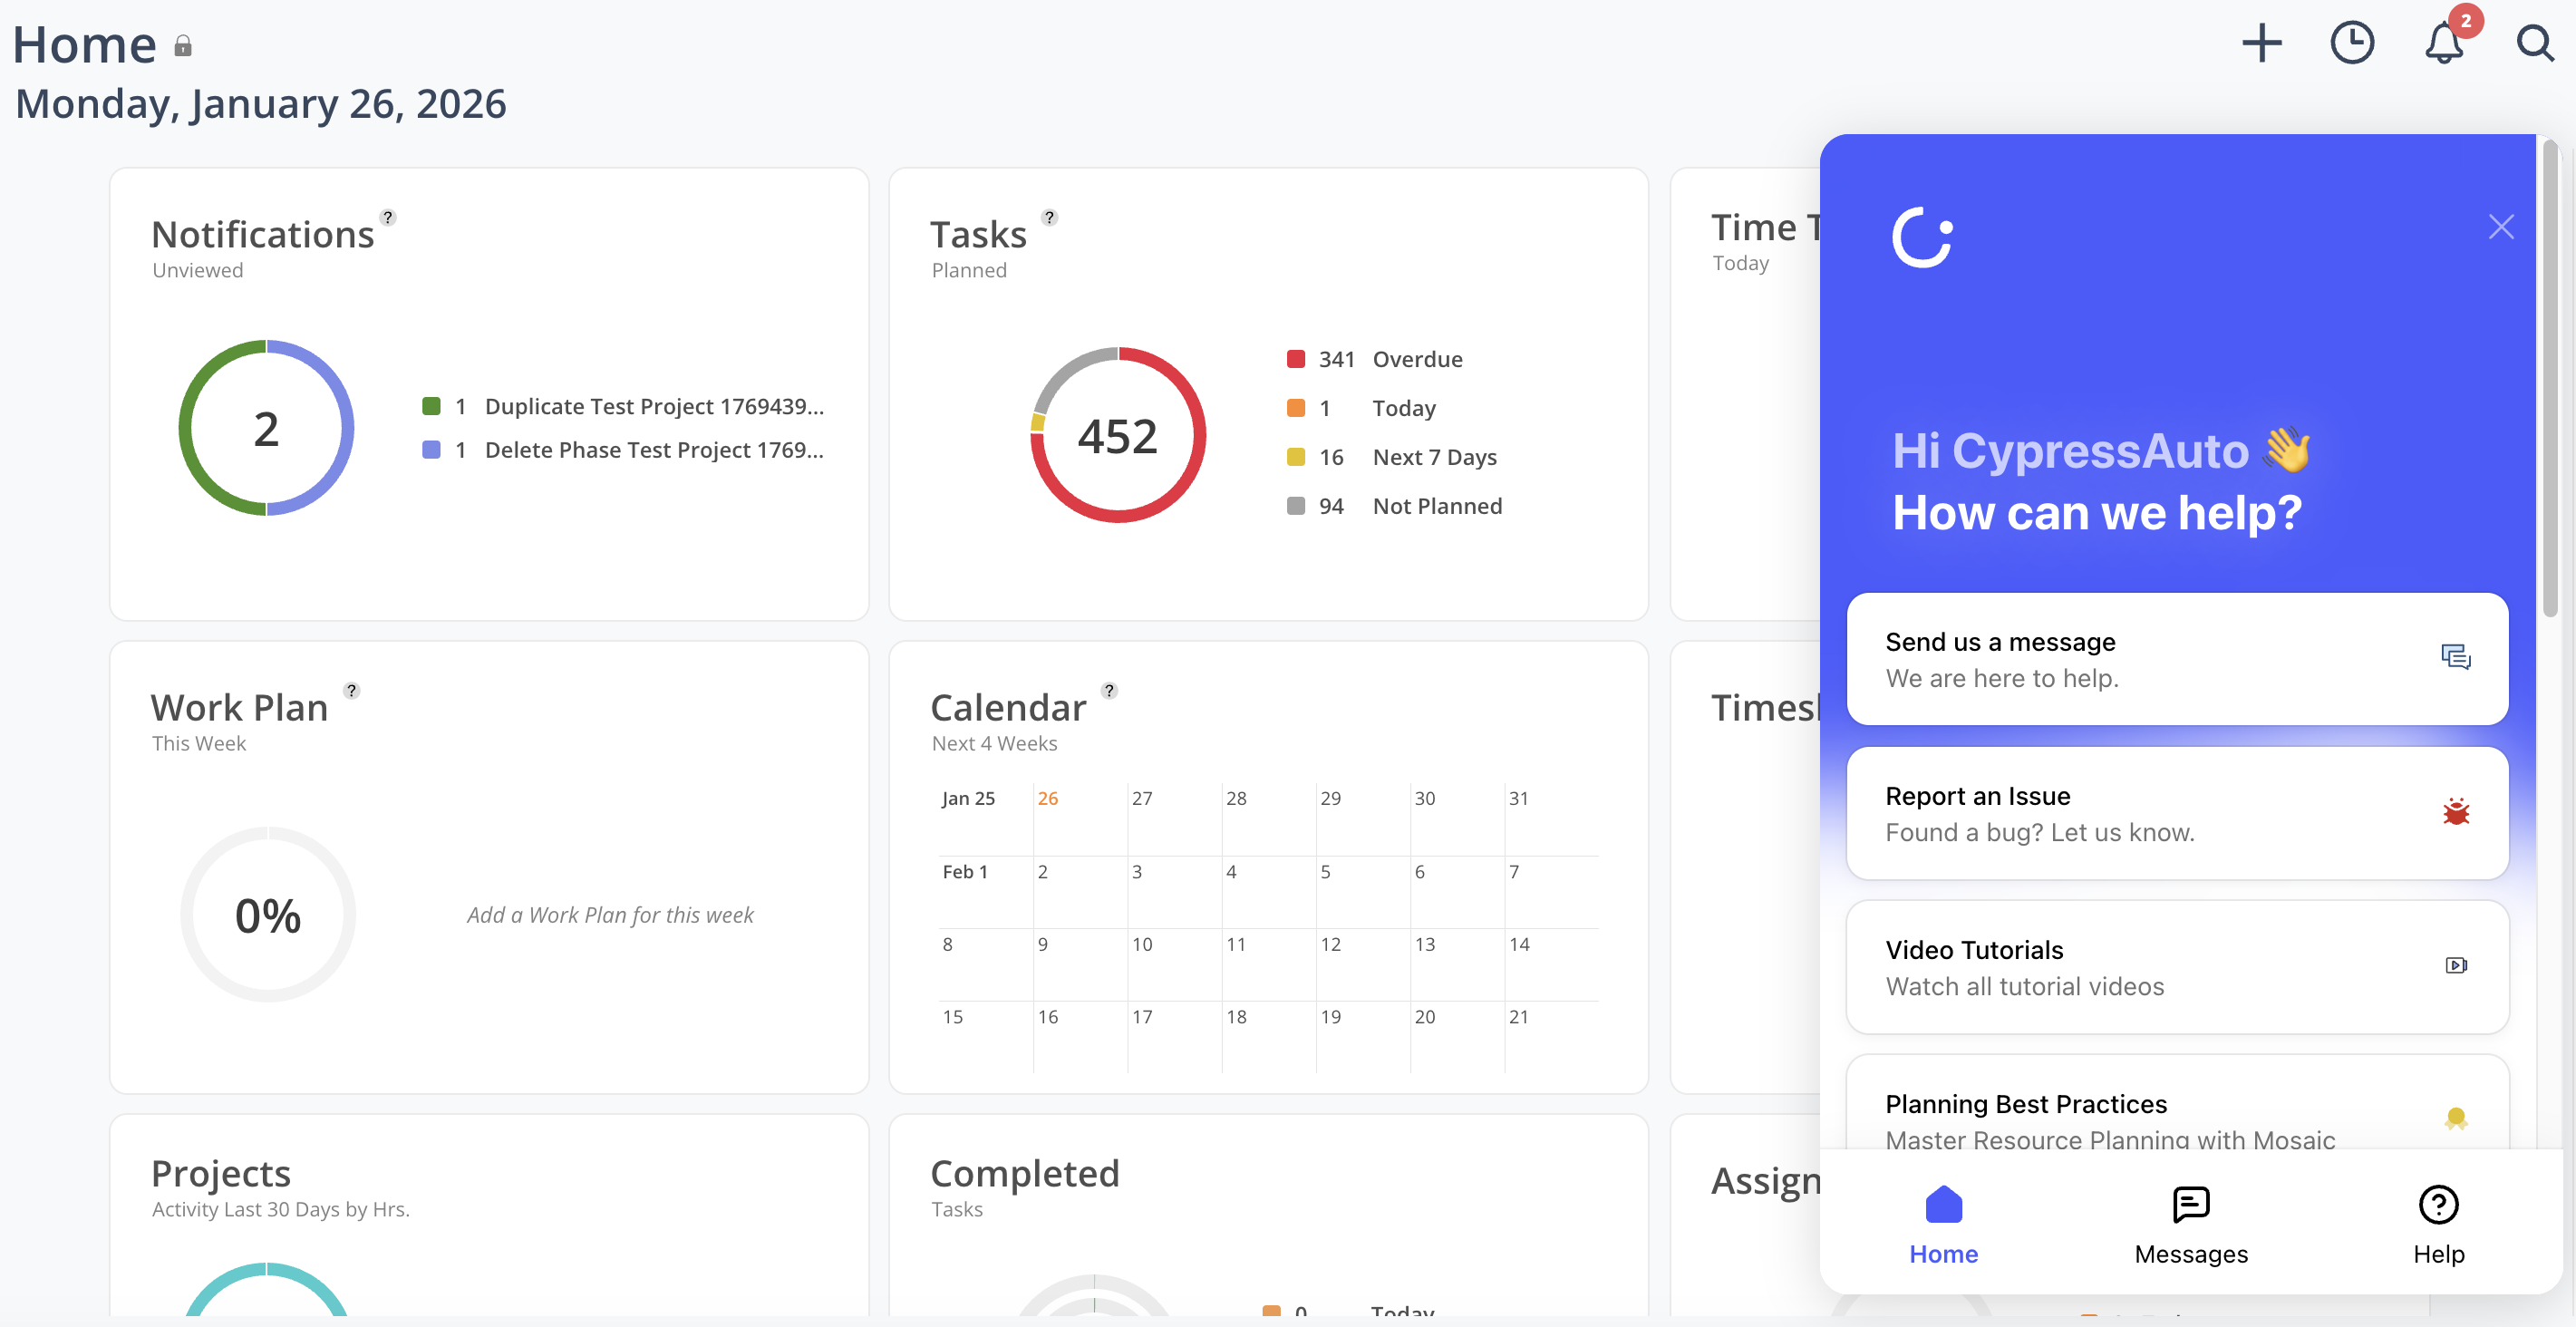The image size is (2576, 1327).
Task: Open the Video Tutorials card
Action: coord(2176,967)
